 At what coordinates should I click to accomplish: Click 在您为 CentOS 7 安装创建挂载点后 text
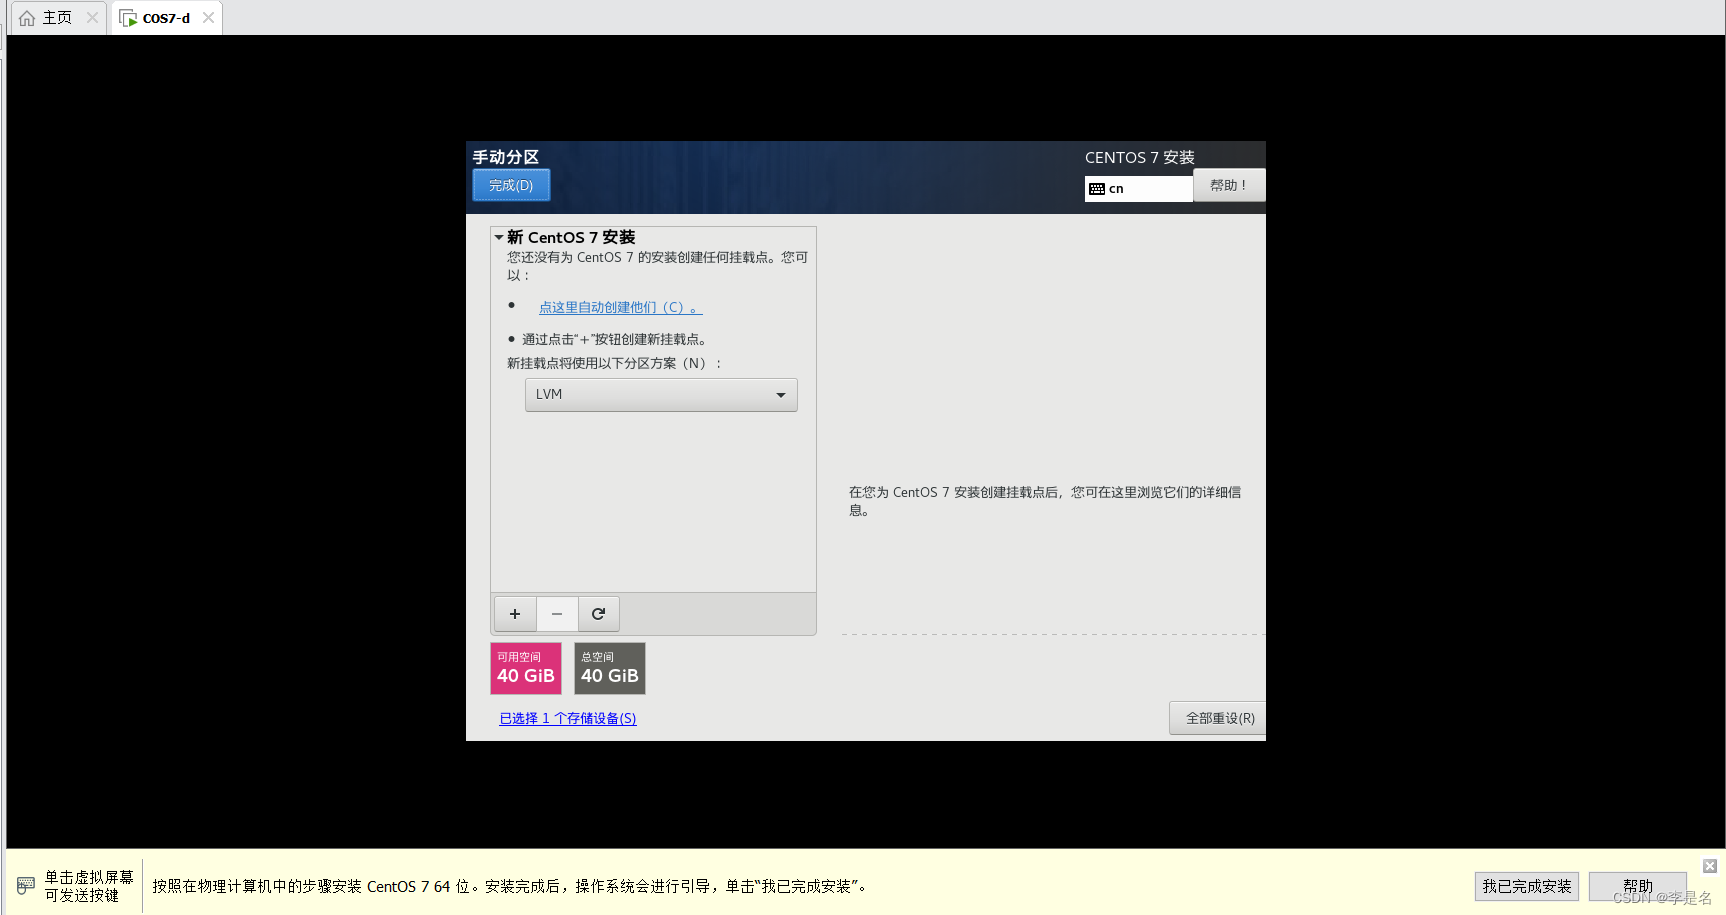(x=1045, y=501)
